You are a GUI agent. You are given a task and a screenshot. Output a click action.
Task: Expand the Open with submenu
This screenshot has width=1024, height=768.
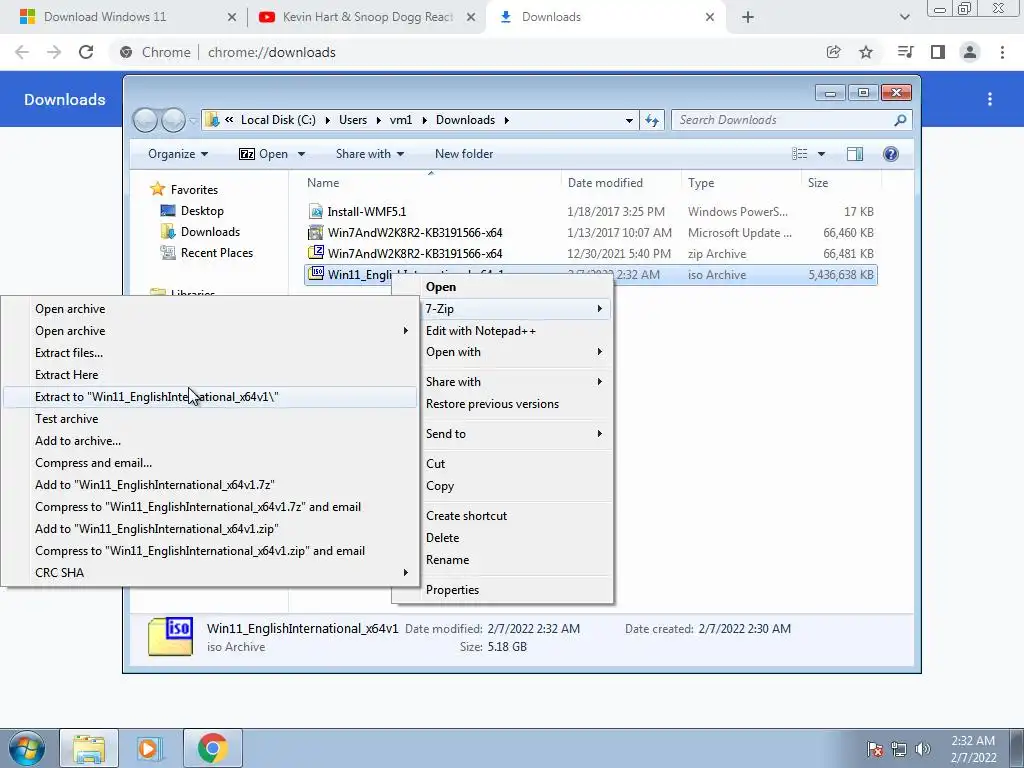click(502, 352)
